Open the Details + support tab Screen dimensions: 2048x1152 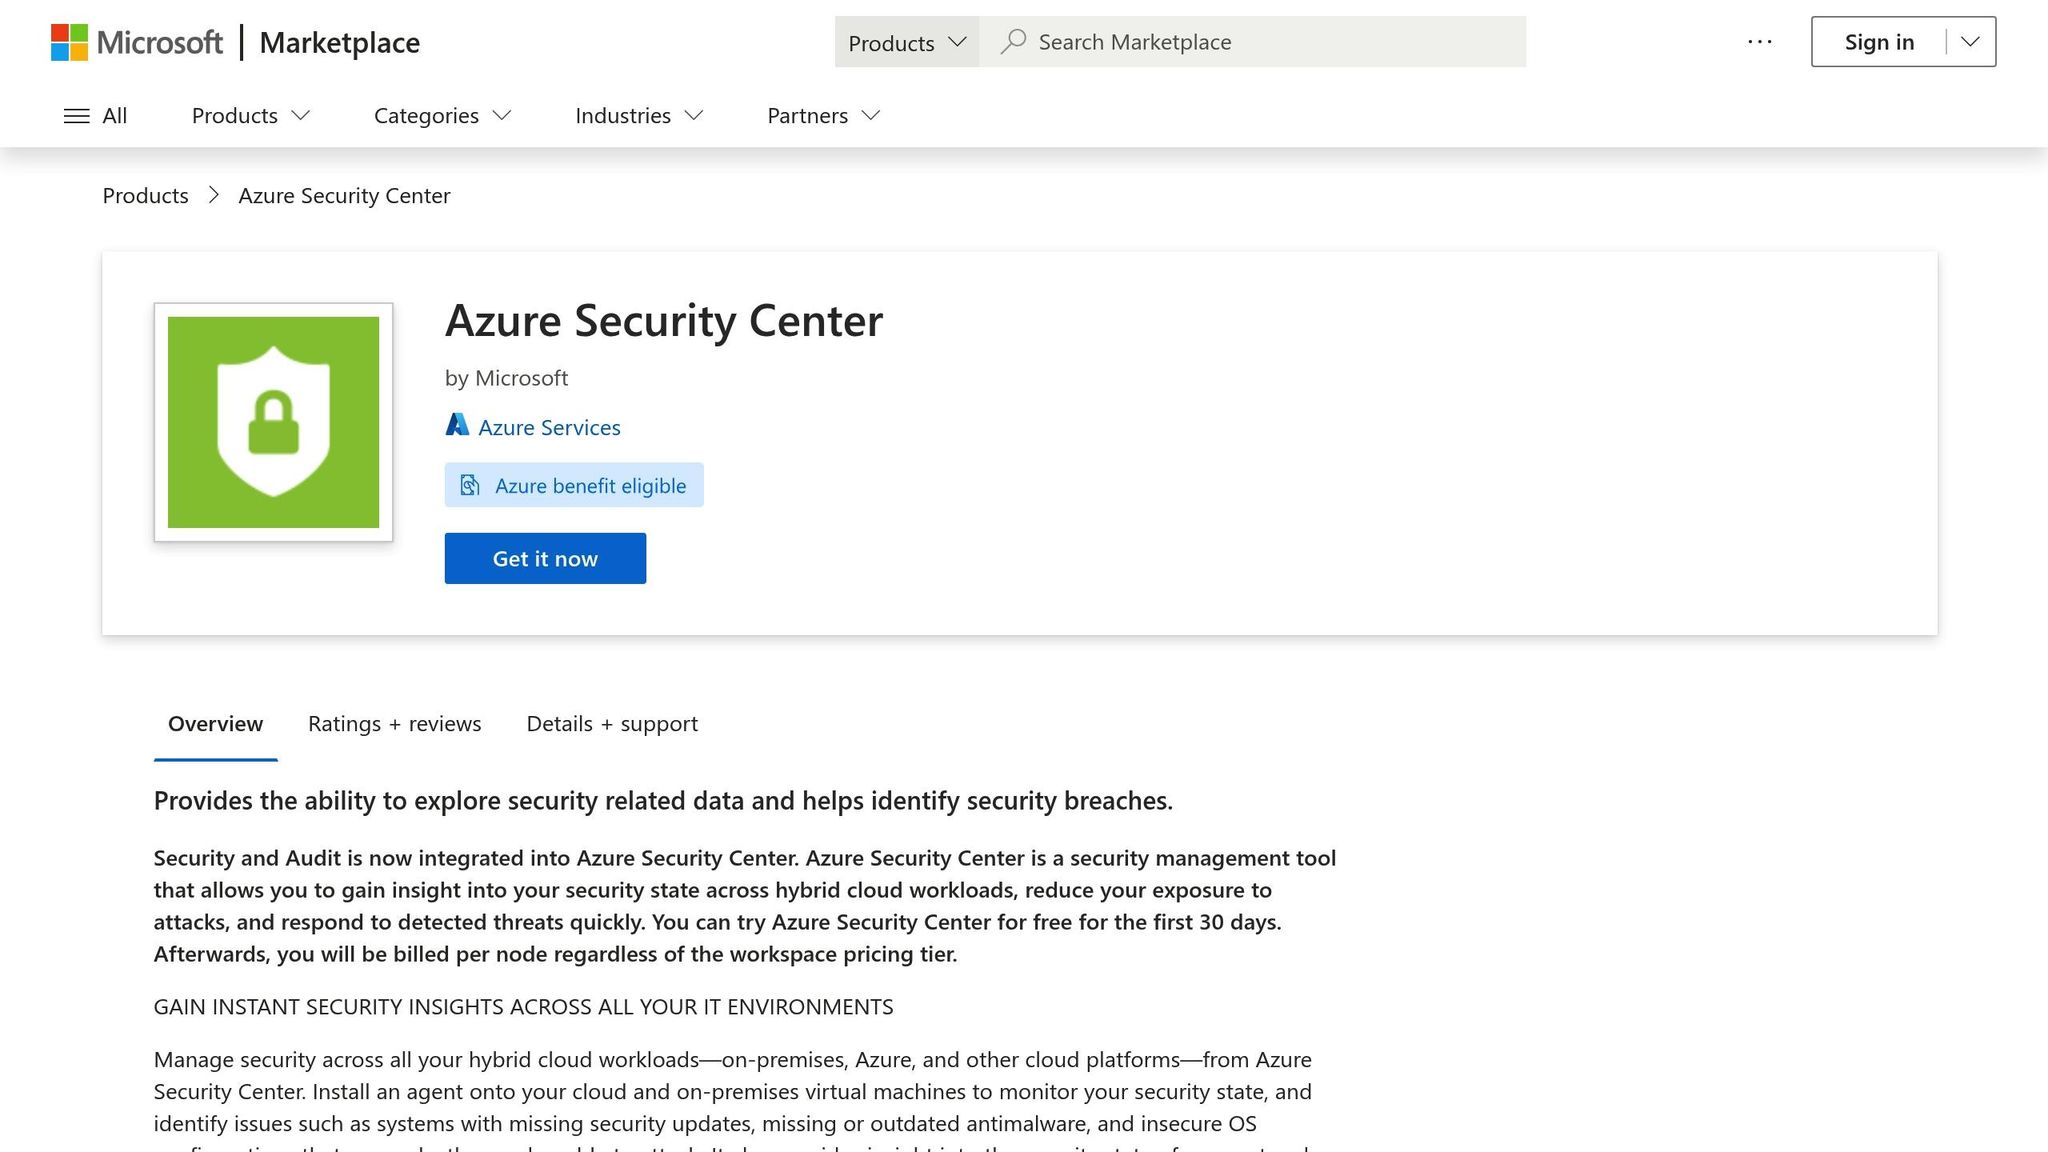pyautogui.click(x=611, y=723)
